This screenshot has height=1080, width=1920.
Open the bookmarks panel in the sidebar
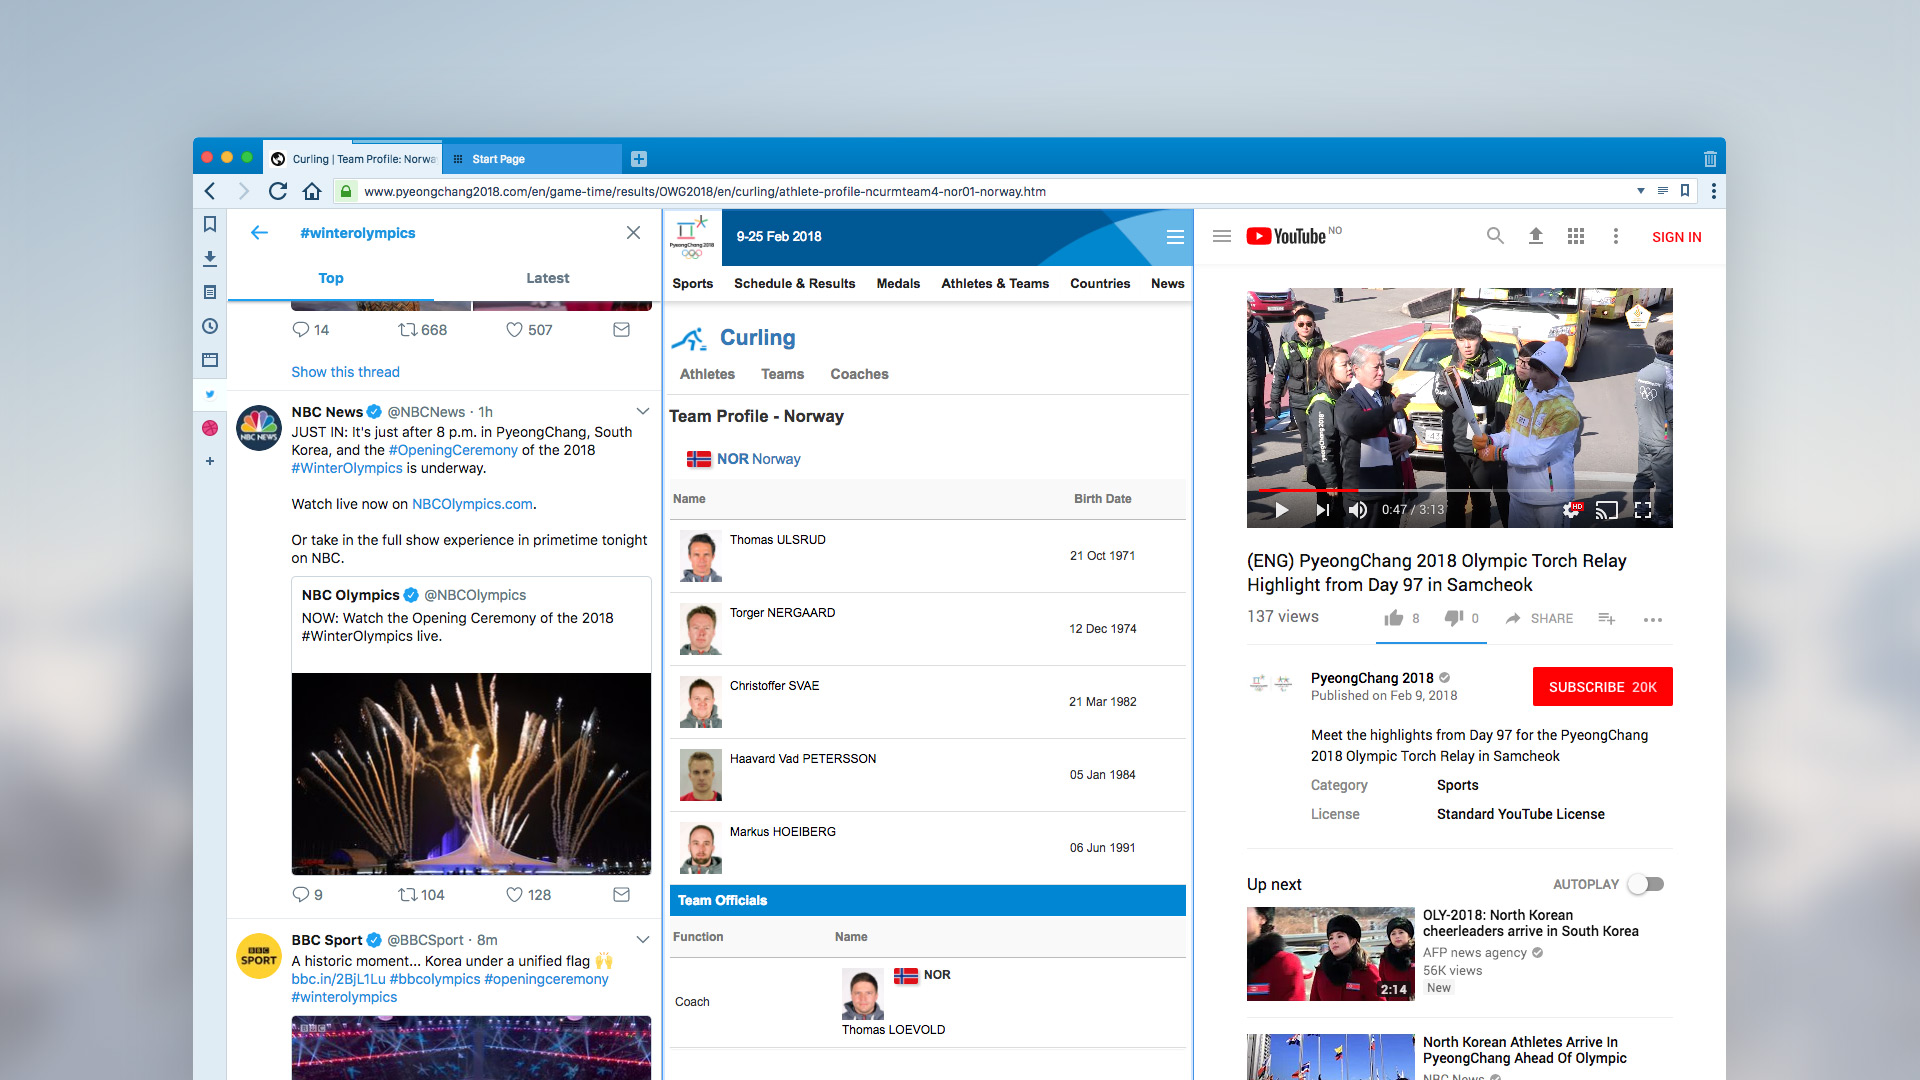point(210,224)
